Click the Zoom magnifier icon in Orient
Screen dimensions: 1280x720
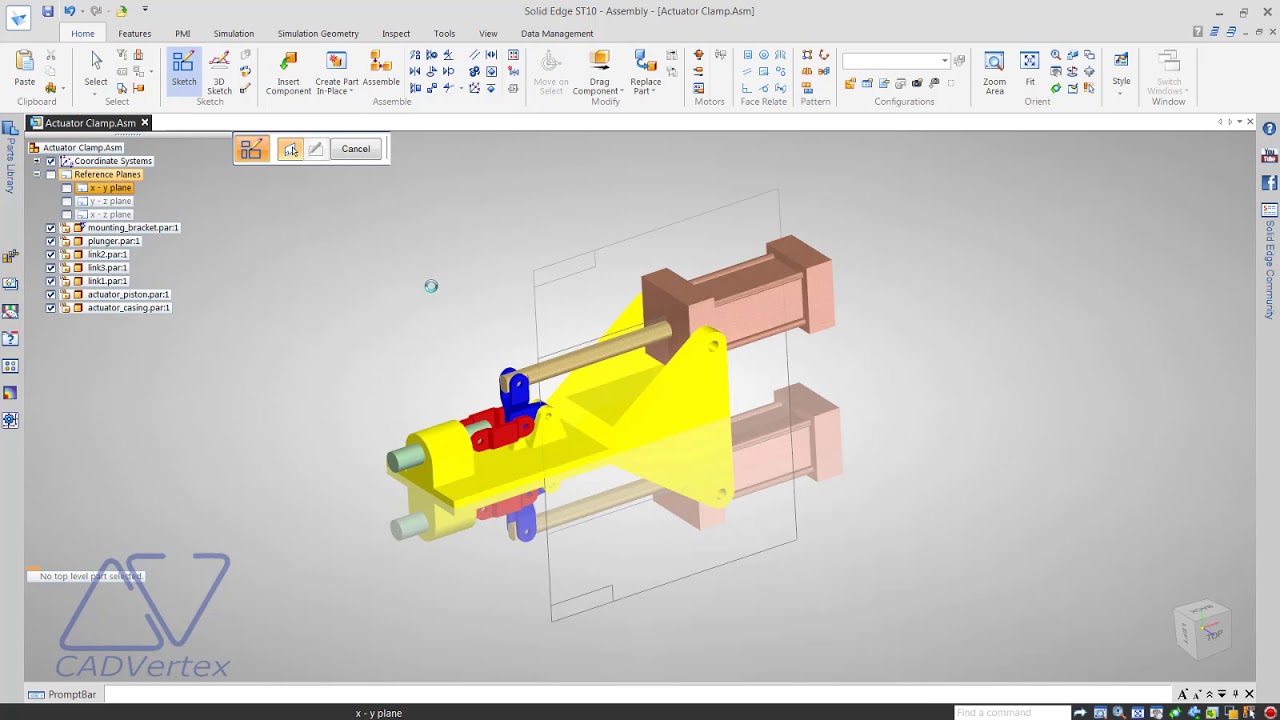pos(1056,55)
